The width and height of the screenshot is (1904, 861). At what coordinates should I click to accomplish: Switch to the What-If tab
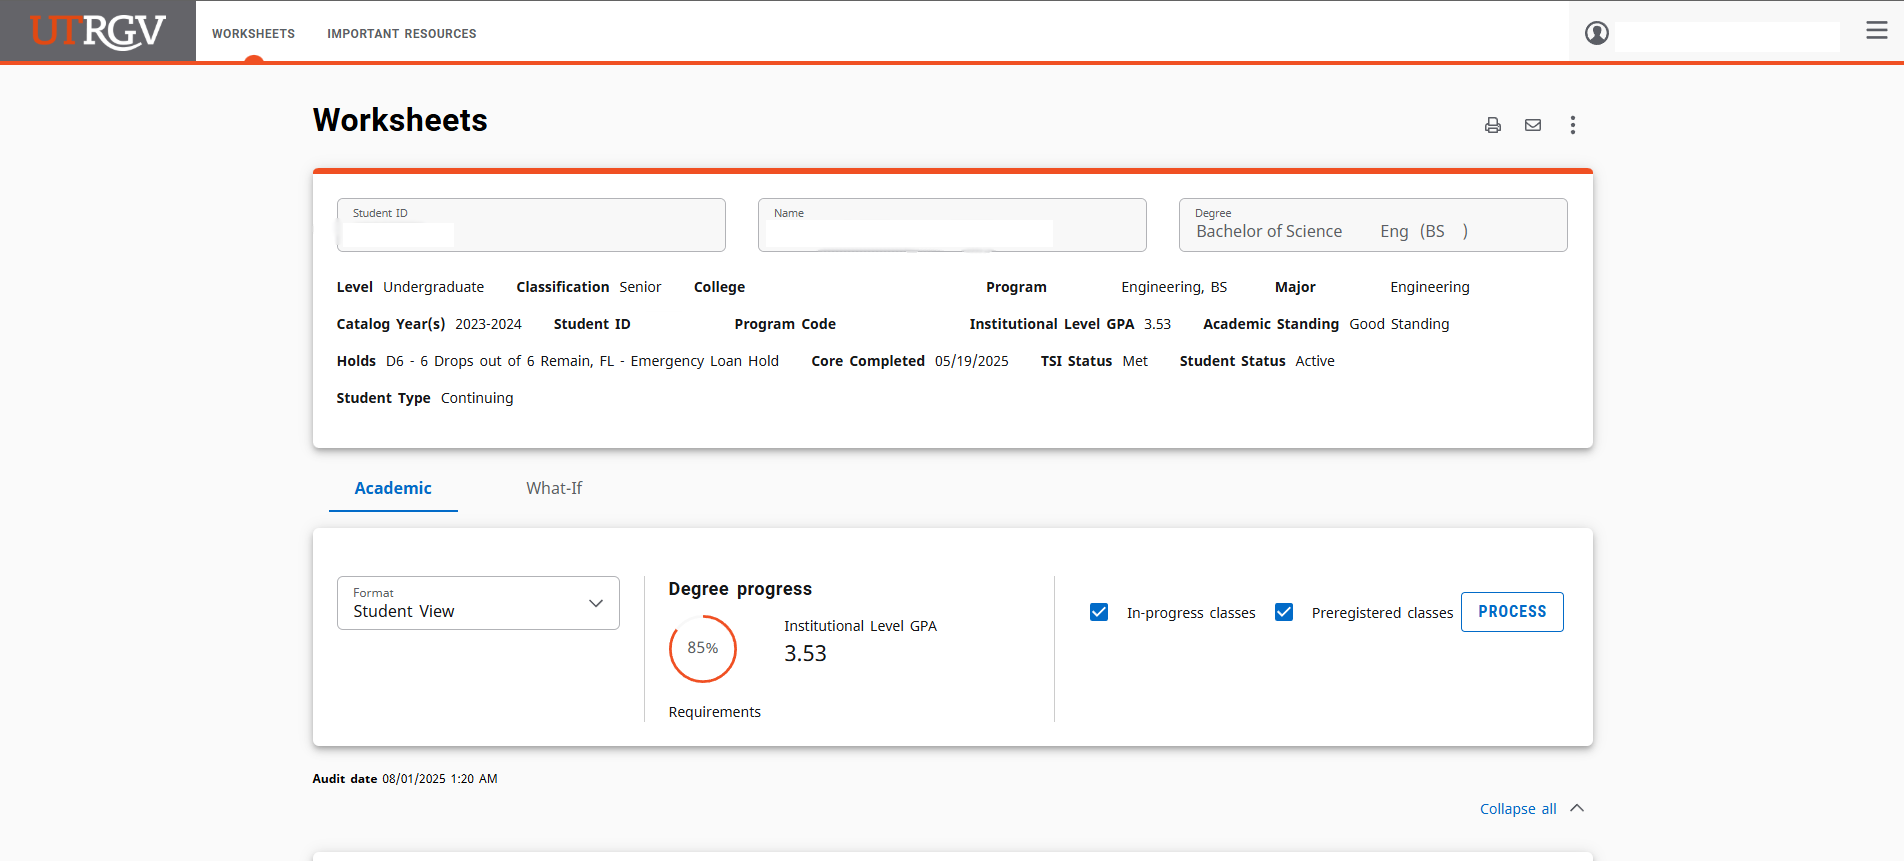[554, 488]
